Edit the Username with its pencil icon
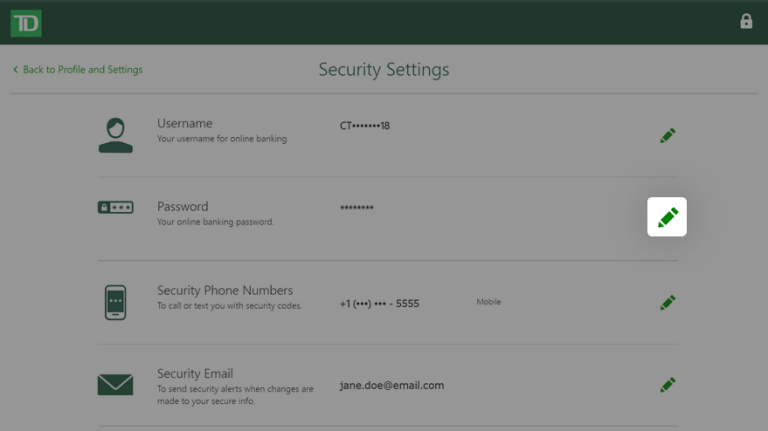 pyautogui.click(x=667, y=135)
